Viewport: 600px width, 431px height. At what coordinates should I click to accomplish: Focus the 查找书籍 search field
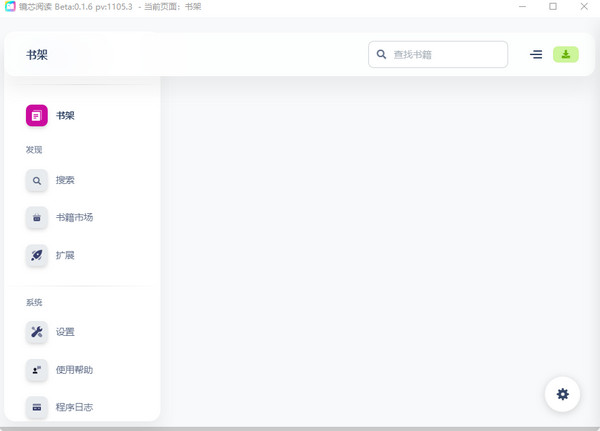click(x=447, y=54)
